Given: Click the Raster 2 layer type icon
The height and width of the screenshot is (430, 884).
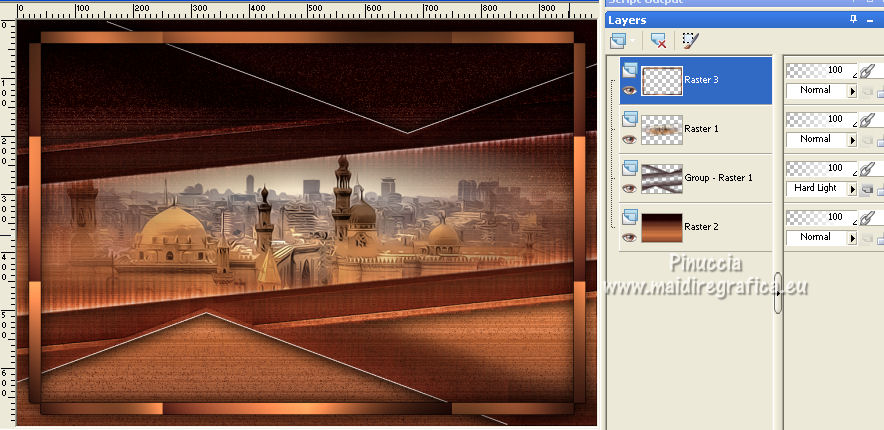Looking at the screenshot, I should 630,217.
